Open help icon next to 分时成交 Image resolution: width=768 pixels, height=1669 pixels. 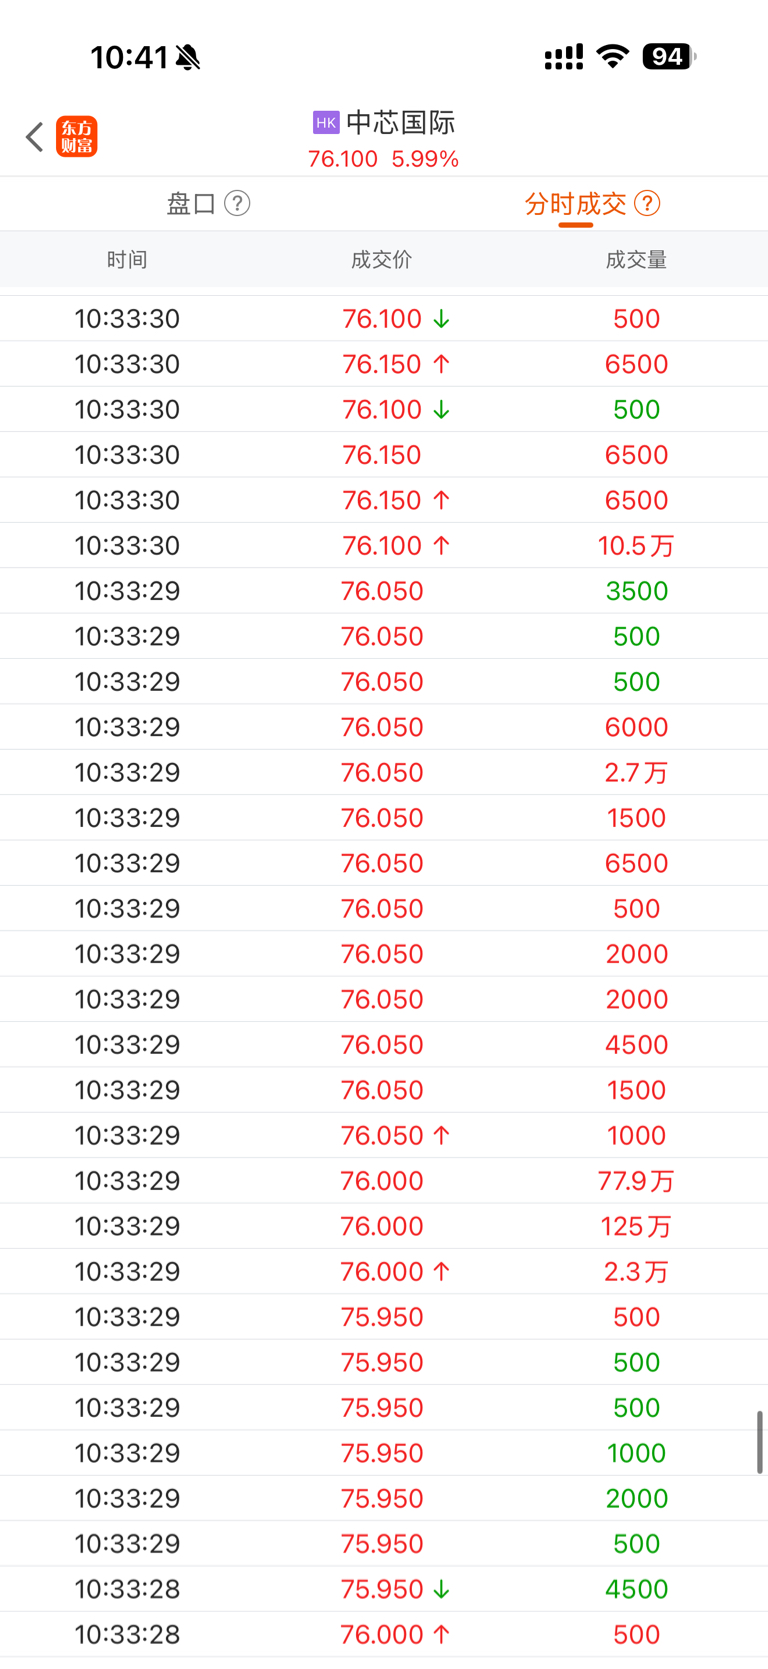pyautogui.click(x=647, y=204)
